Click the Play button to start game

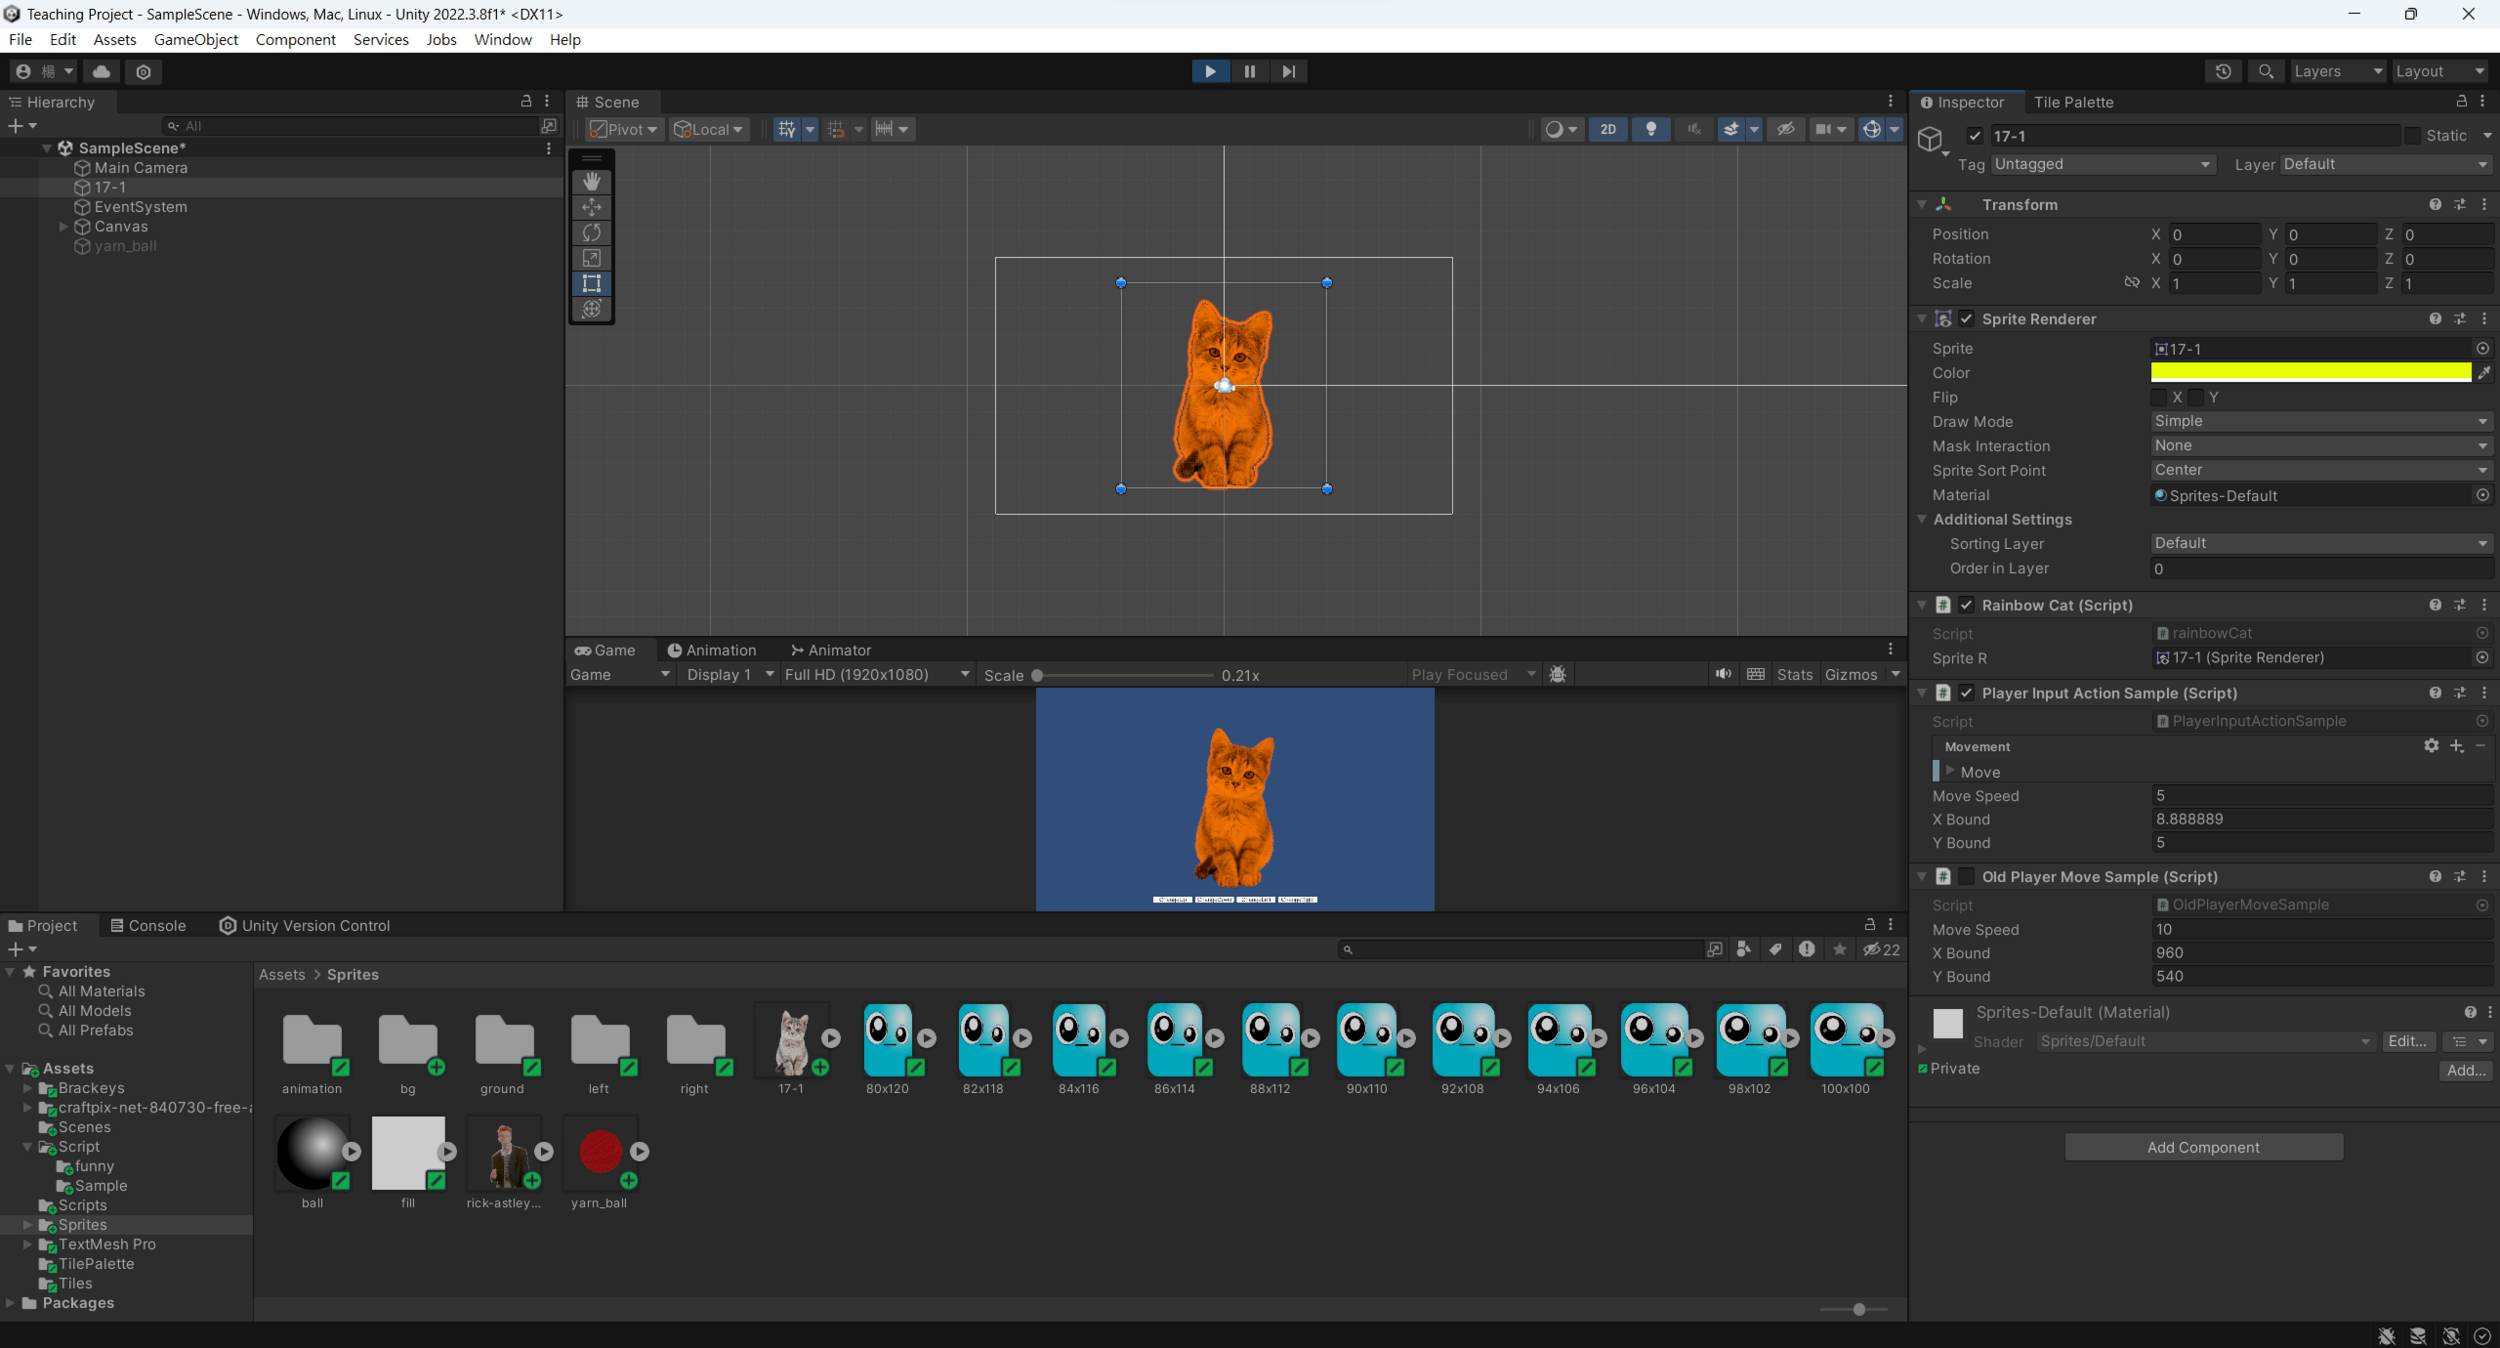(x=1210, y=71)
